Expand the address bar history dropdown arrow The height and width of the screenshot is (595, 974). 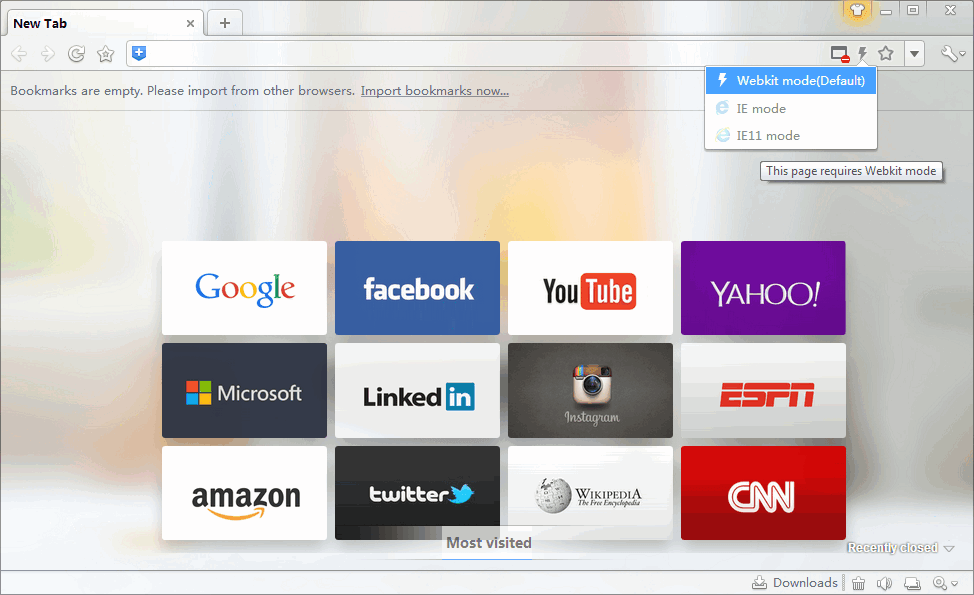(914, 54)
